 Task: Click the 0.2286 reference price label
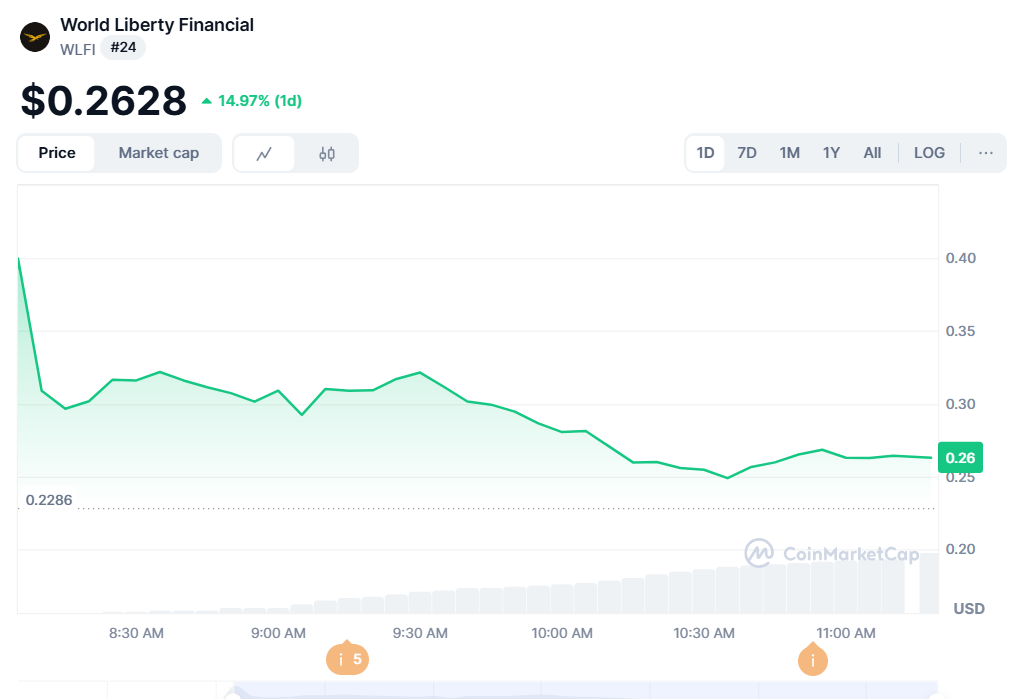49,500
